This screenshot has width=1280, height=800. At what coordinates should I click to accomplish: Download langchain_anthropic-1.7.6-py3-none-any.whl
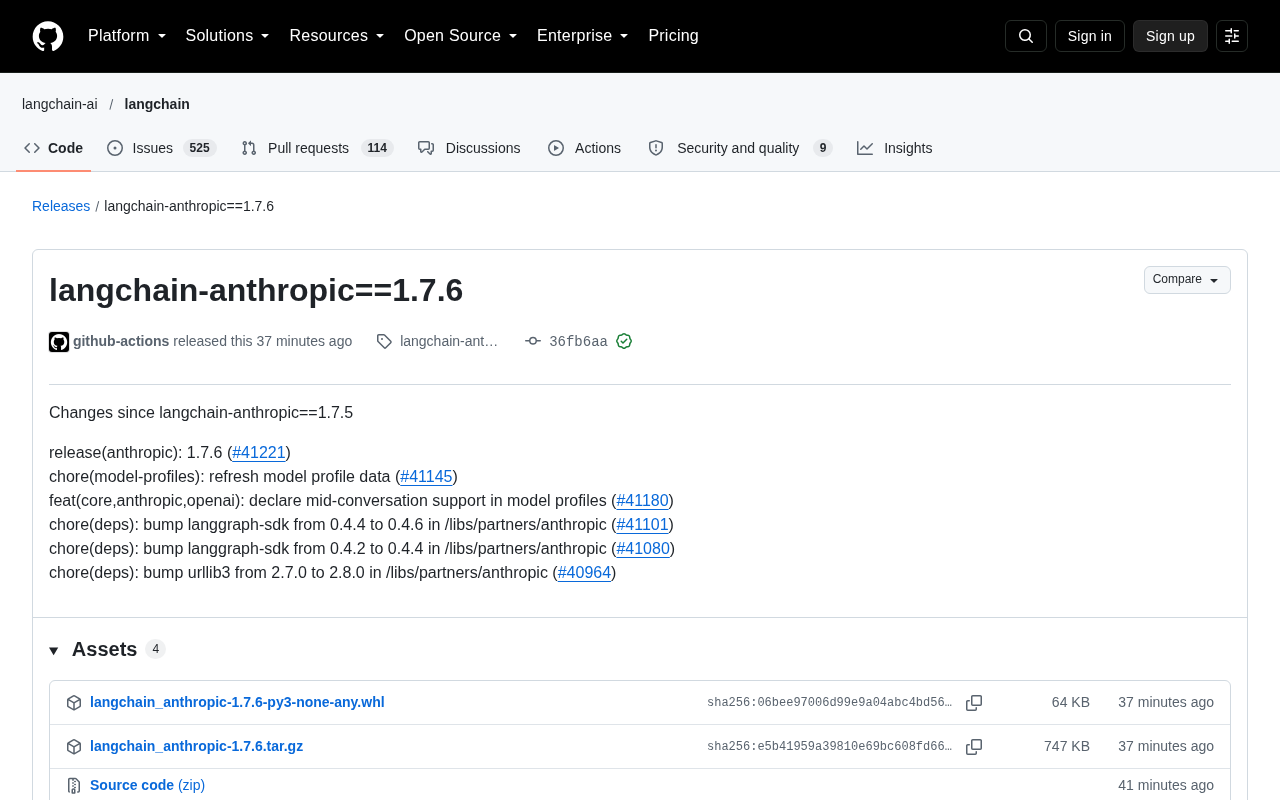237,702
